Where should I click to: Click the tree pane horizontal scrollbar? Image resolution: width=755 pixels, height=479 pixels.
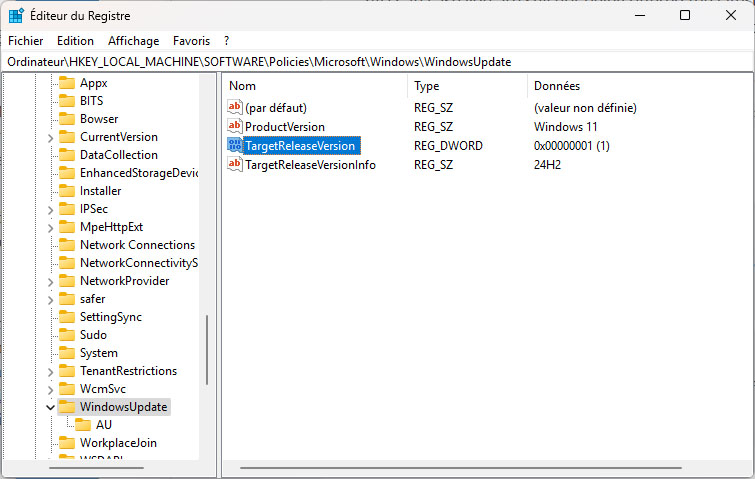pyautogui.click(x=96, y=467)
